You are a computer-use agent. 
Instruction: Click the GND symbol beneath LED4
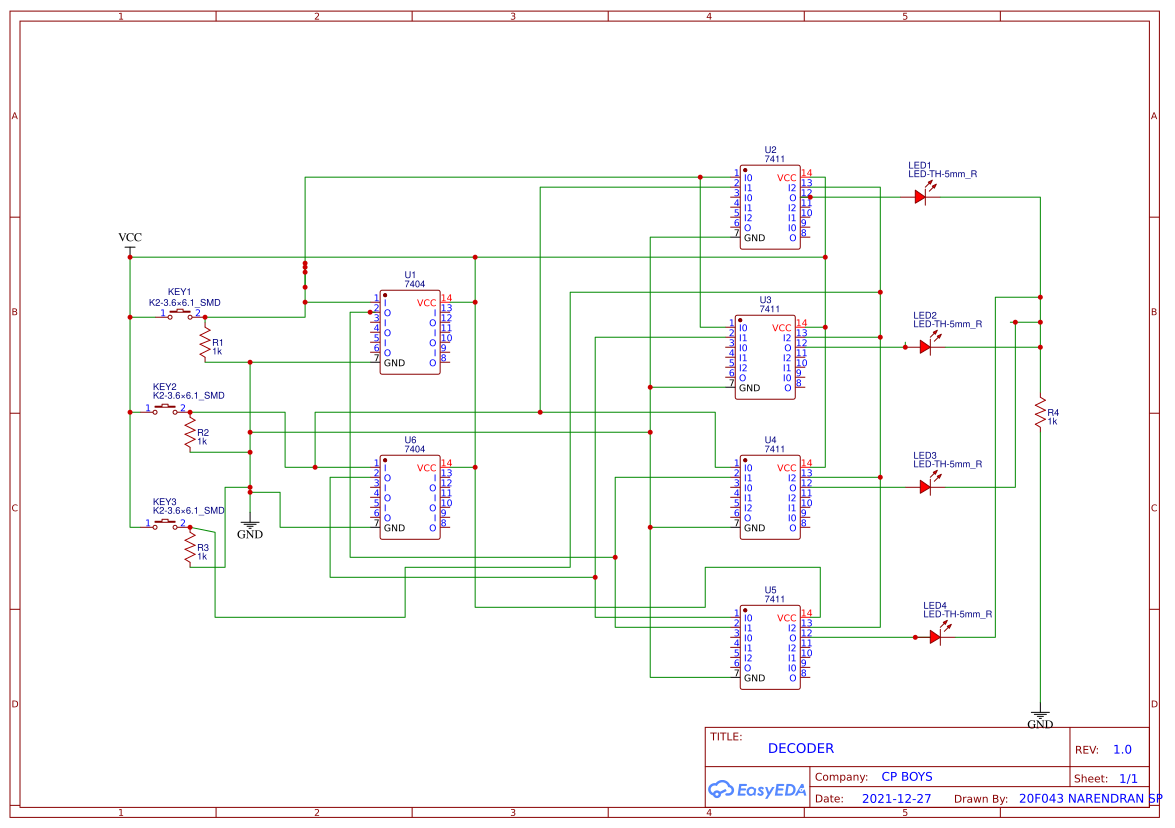1042,712
